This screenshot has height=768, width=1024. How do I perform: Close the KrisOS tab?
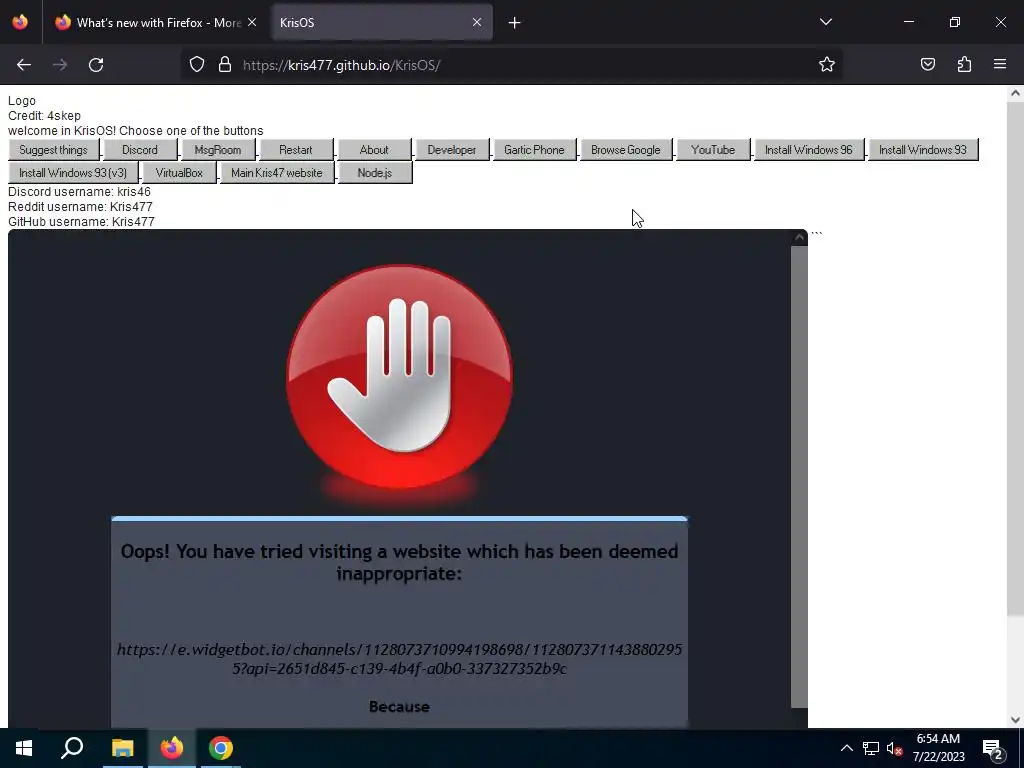[477, 22]
